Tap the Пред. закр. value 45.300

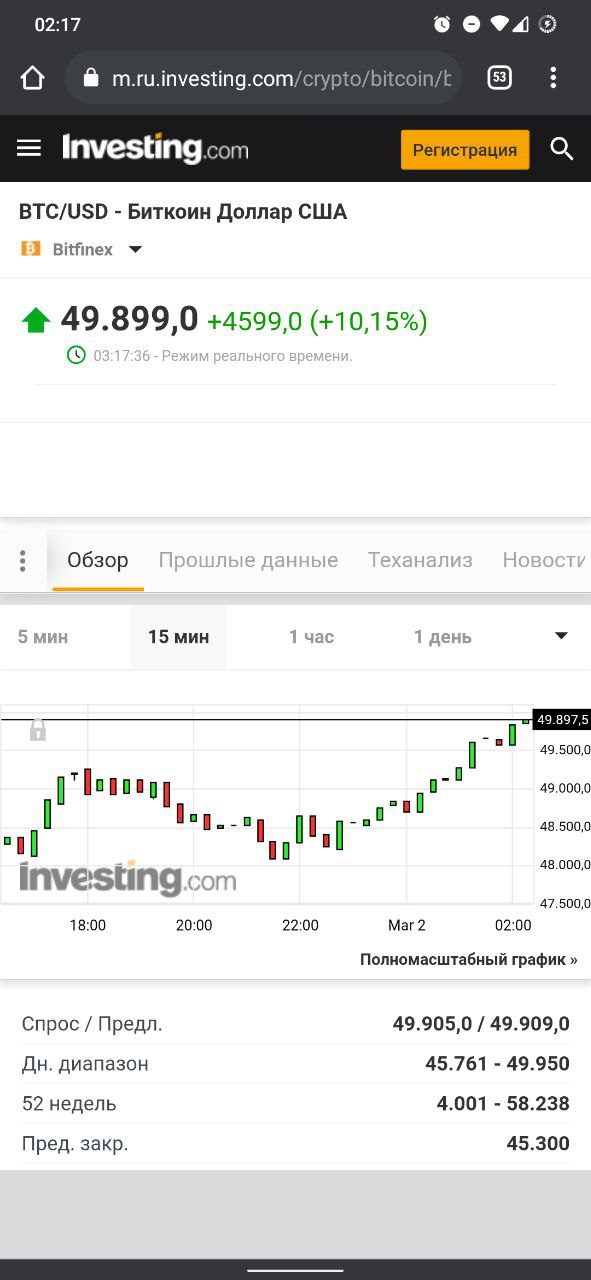538,1144
